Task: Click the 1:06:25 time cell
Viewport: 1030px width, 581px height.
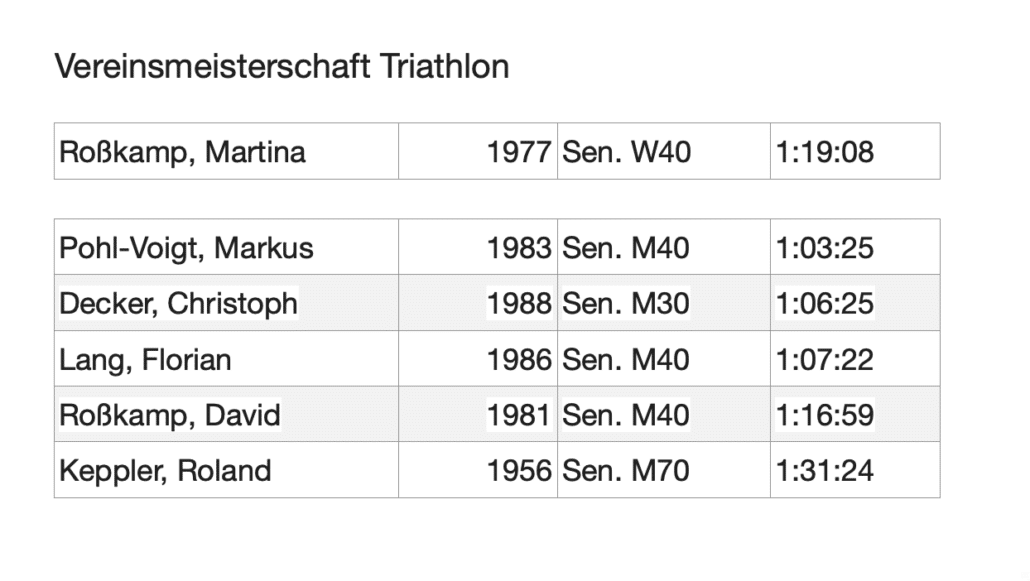Action: point(855,303)
